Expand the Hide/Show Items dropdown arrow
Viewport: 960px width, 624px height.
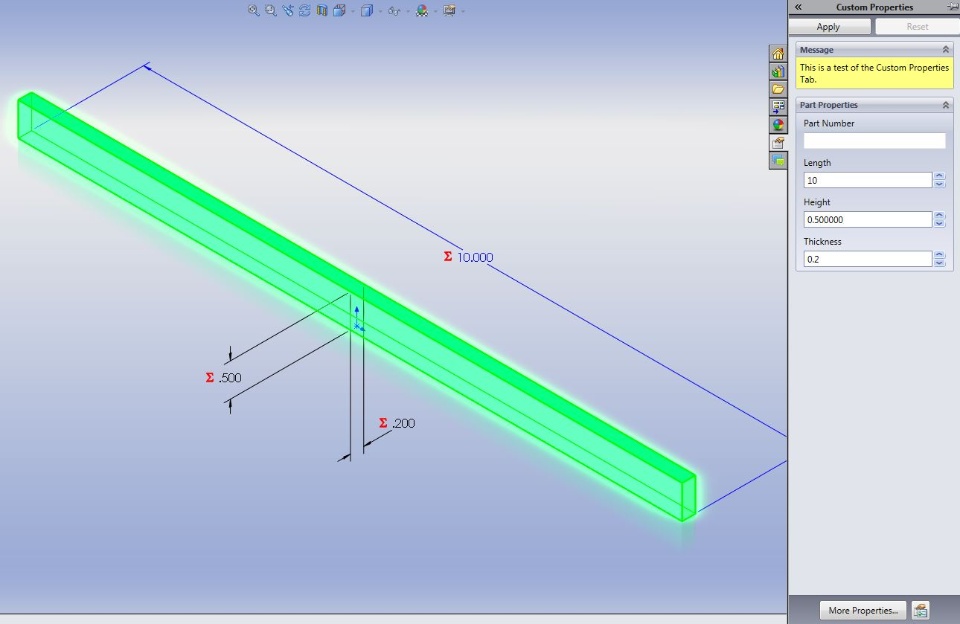pyautogui.click(x=408, y=11)
